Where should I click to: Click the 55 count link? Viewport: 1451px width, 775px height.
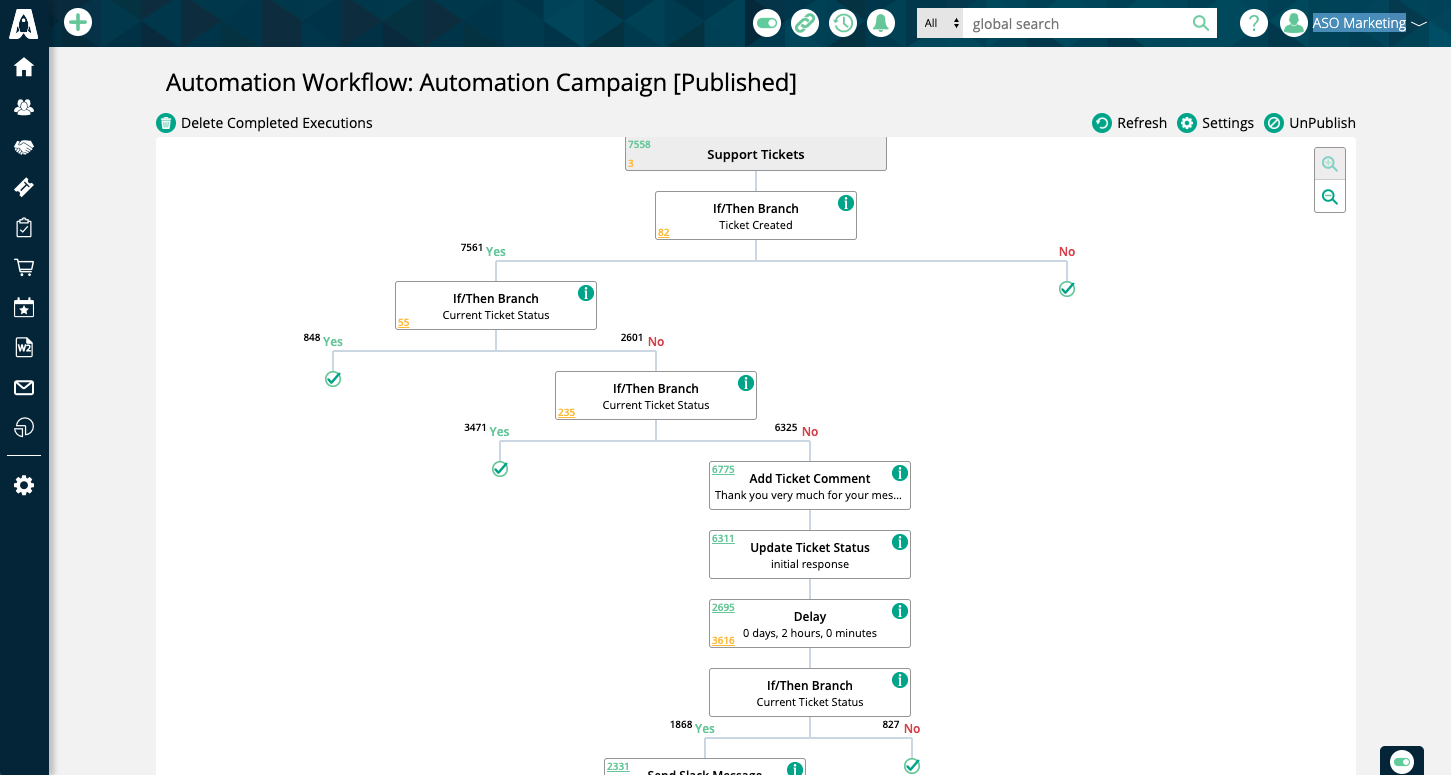404,322
